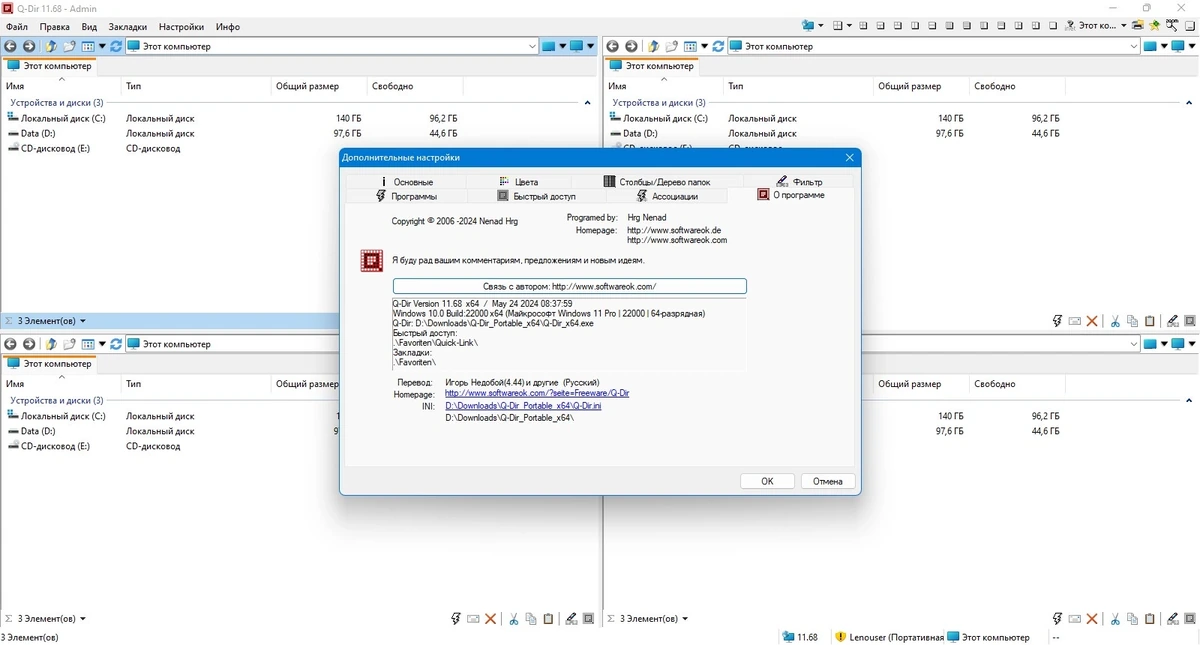Go back in top-left pane navigation
The image size is (1200, 645).
pyautogui.click(x=10, y=46)
